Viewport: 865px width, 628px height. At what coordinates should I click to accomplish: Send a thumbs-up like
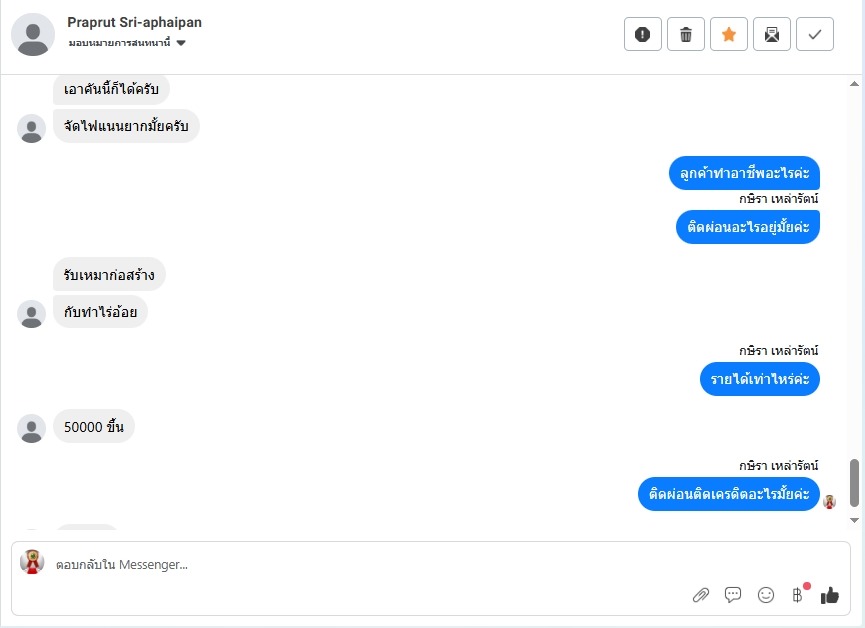830,595
